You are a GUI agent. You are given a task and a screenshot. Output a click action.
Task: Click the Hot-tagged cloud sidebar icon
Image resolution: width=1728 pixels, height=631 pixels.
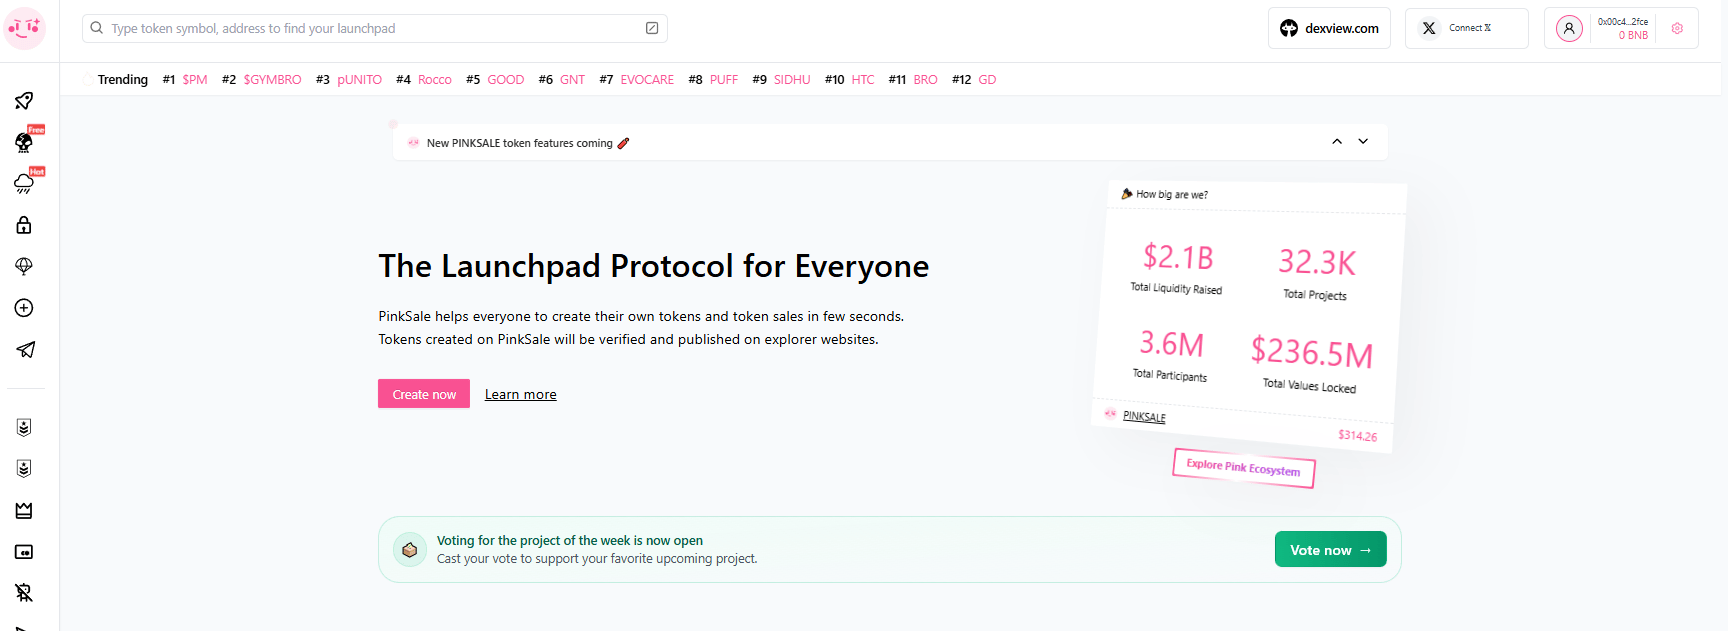pos(24,183)
